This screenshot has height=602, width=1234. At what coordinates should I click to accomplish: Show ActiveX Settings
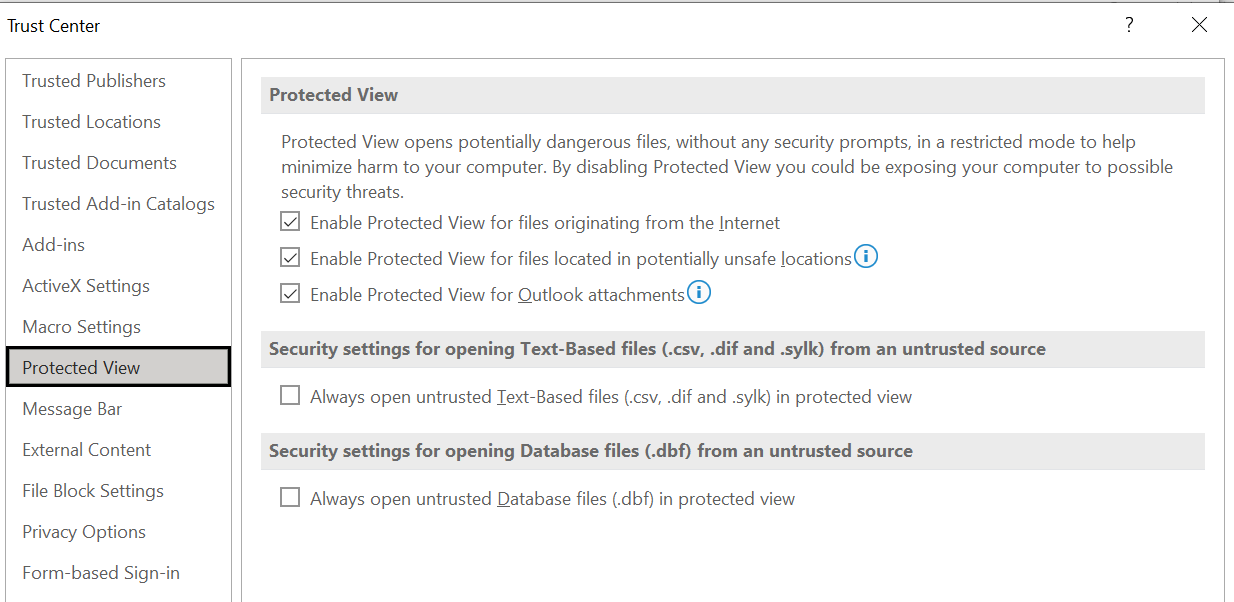(86, 286)
